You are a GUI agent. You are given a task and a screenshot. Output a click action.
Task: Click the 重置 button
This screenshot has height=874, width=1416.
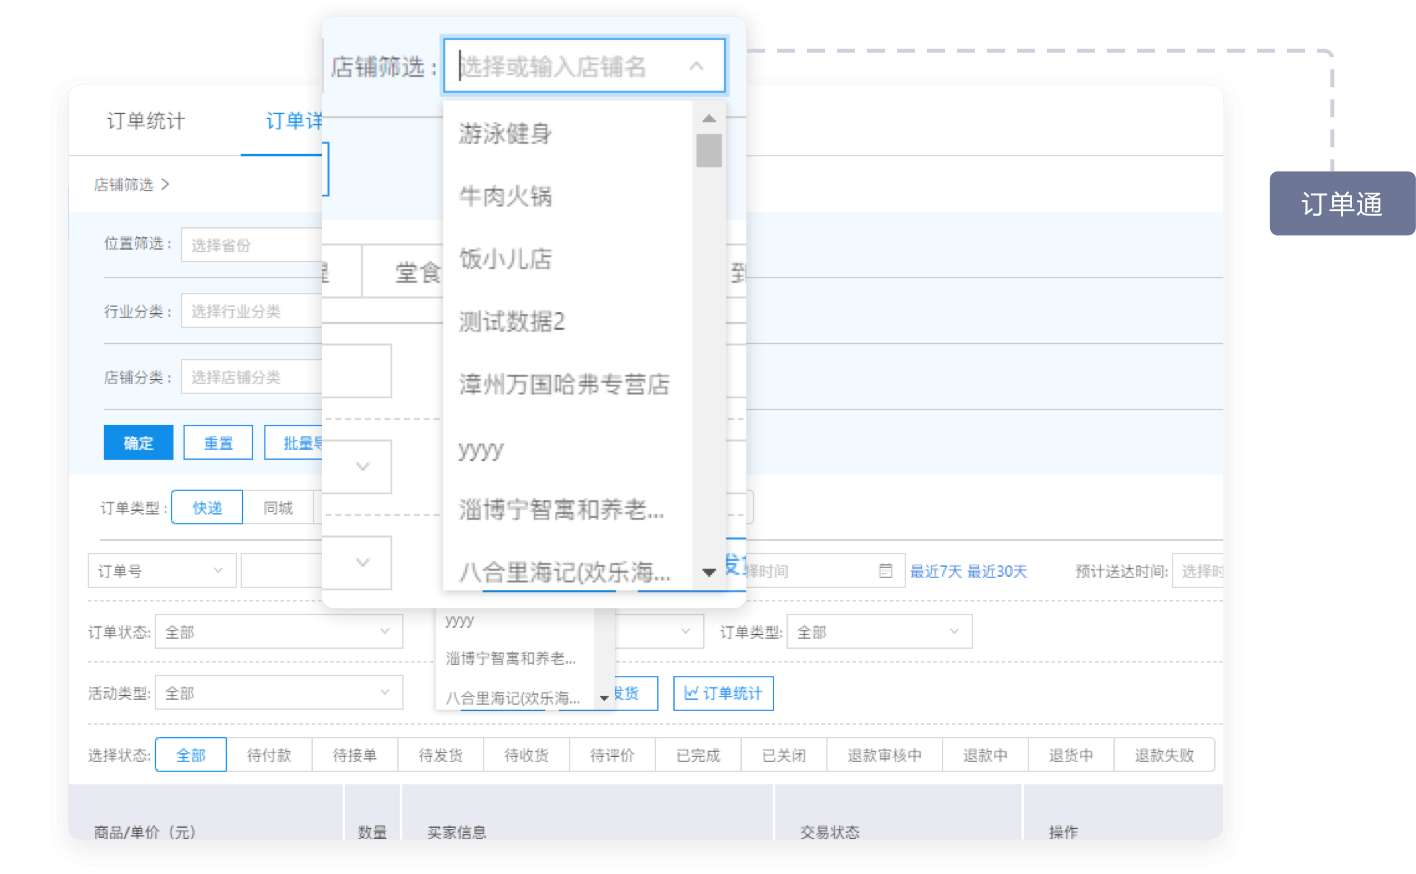pos(218,443)
